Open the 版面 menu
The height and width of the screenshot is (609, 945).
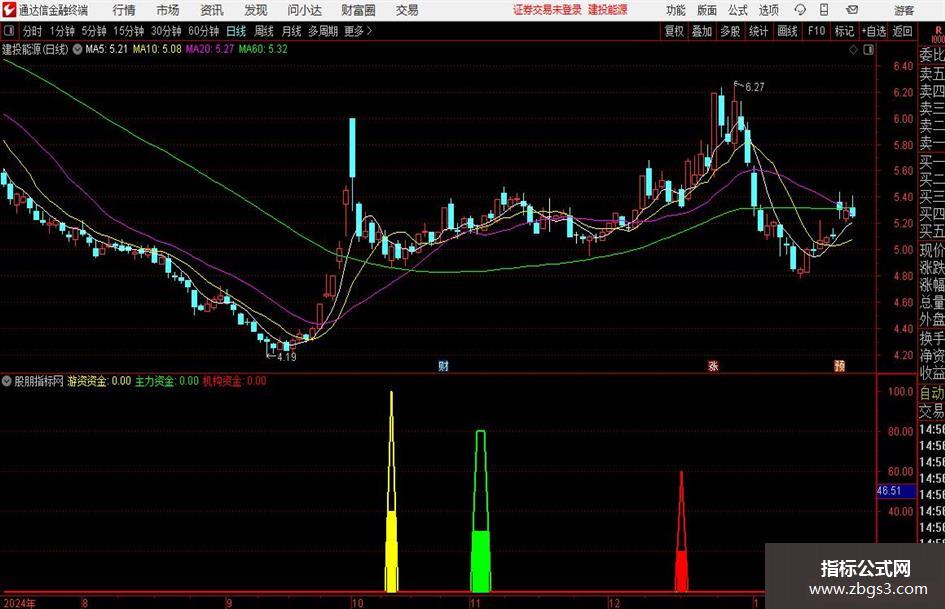706,10
